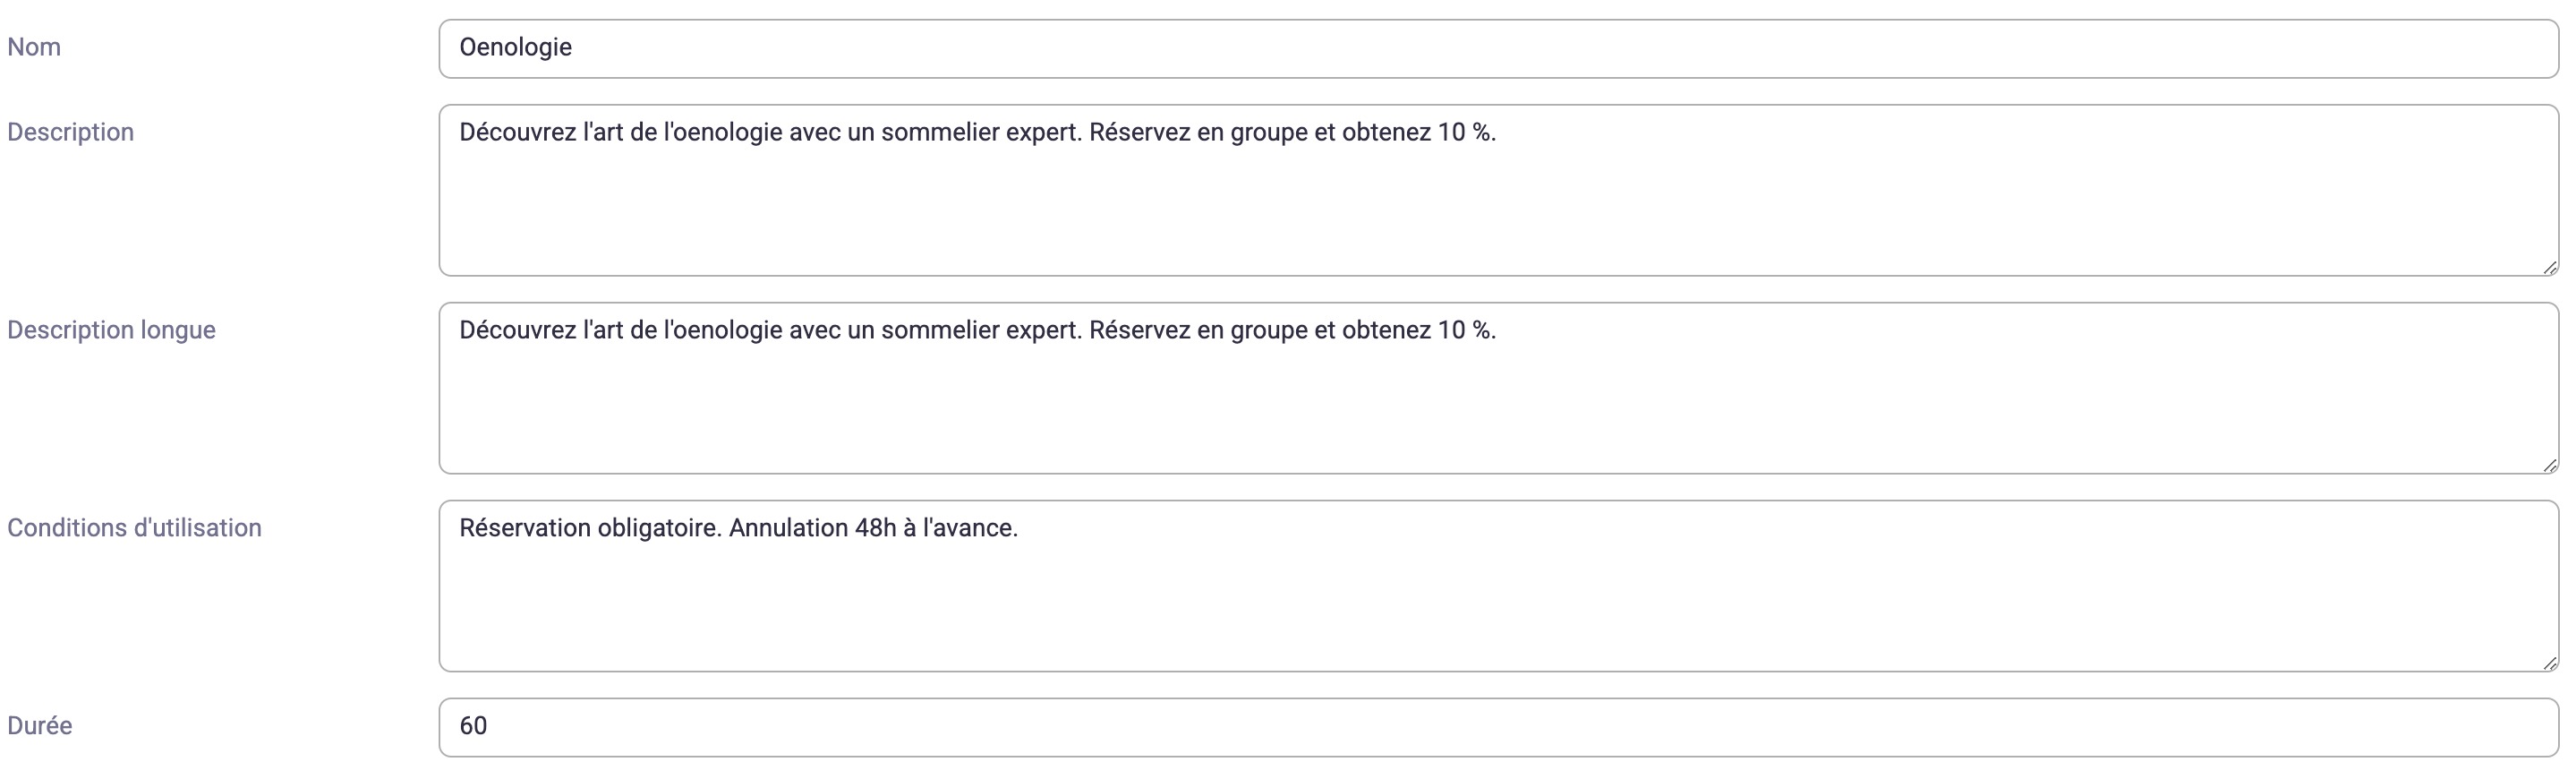
Task: Click blank area inside the short Description textarea
Action: point(1498,210)
